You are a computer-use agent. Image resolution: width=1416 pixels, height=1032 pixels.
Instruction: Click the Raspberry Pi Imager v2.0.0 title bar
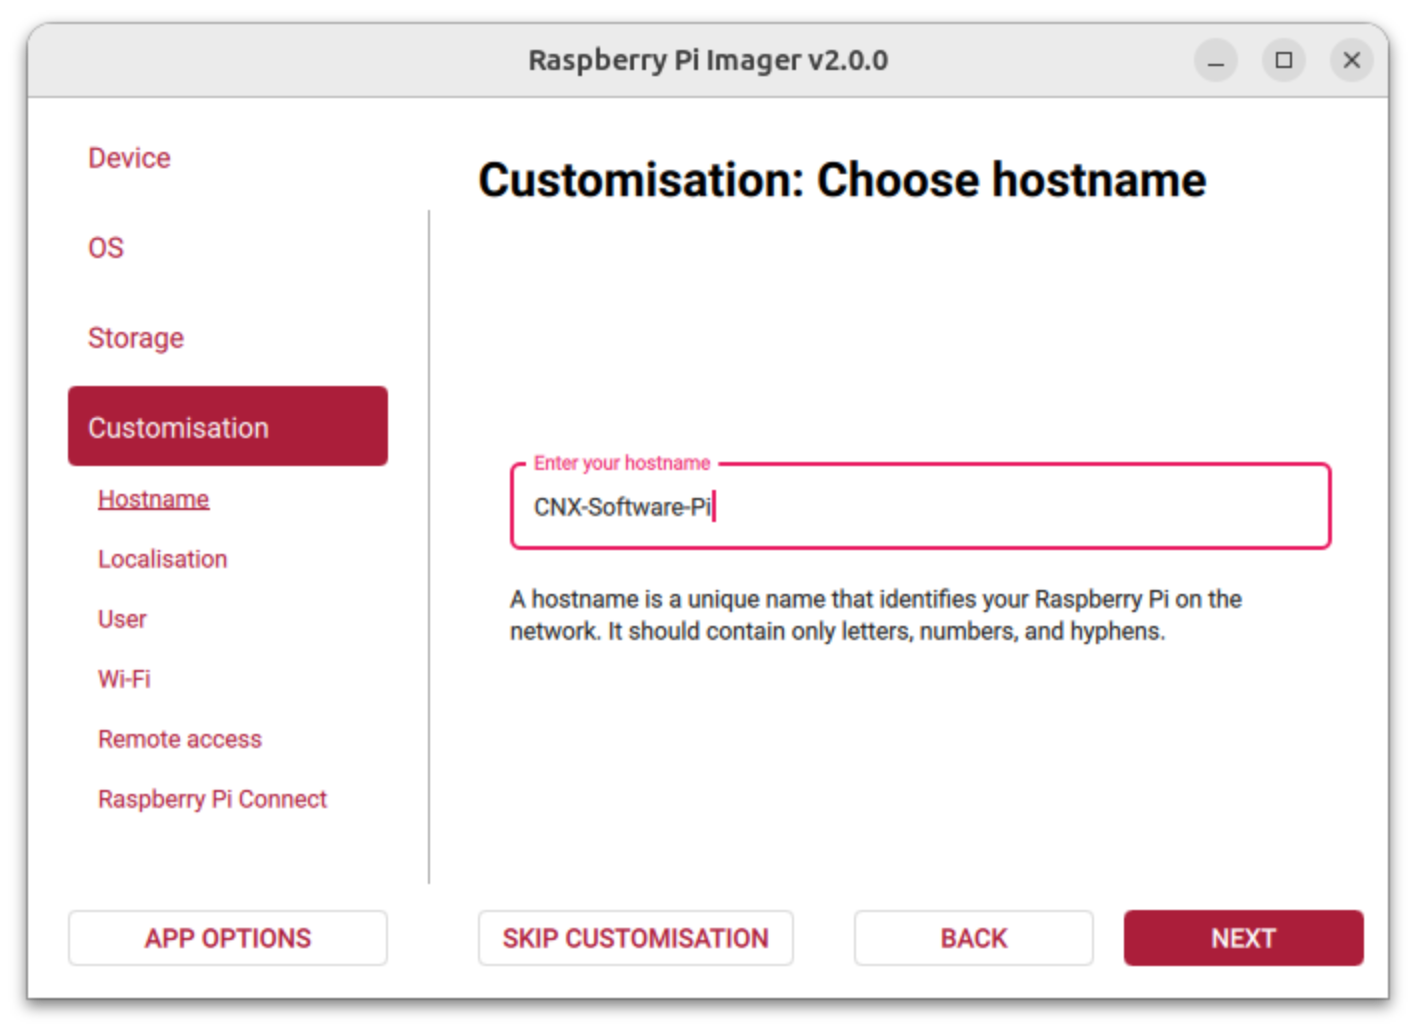707,61
